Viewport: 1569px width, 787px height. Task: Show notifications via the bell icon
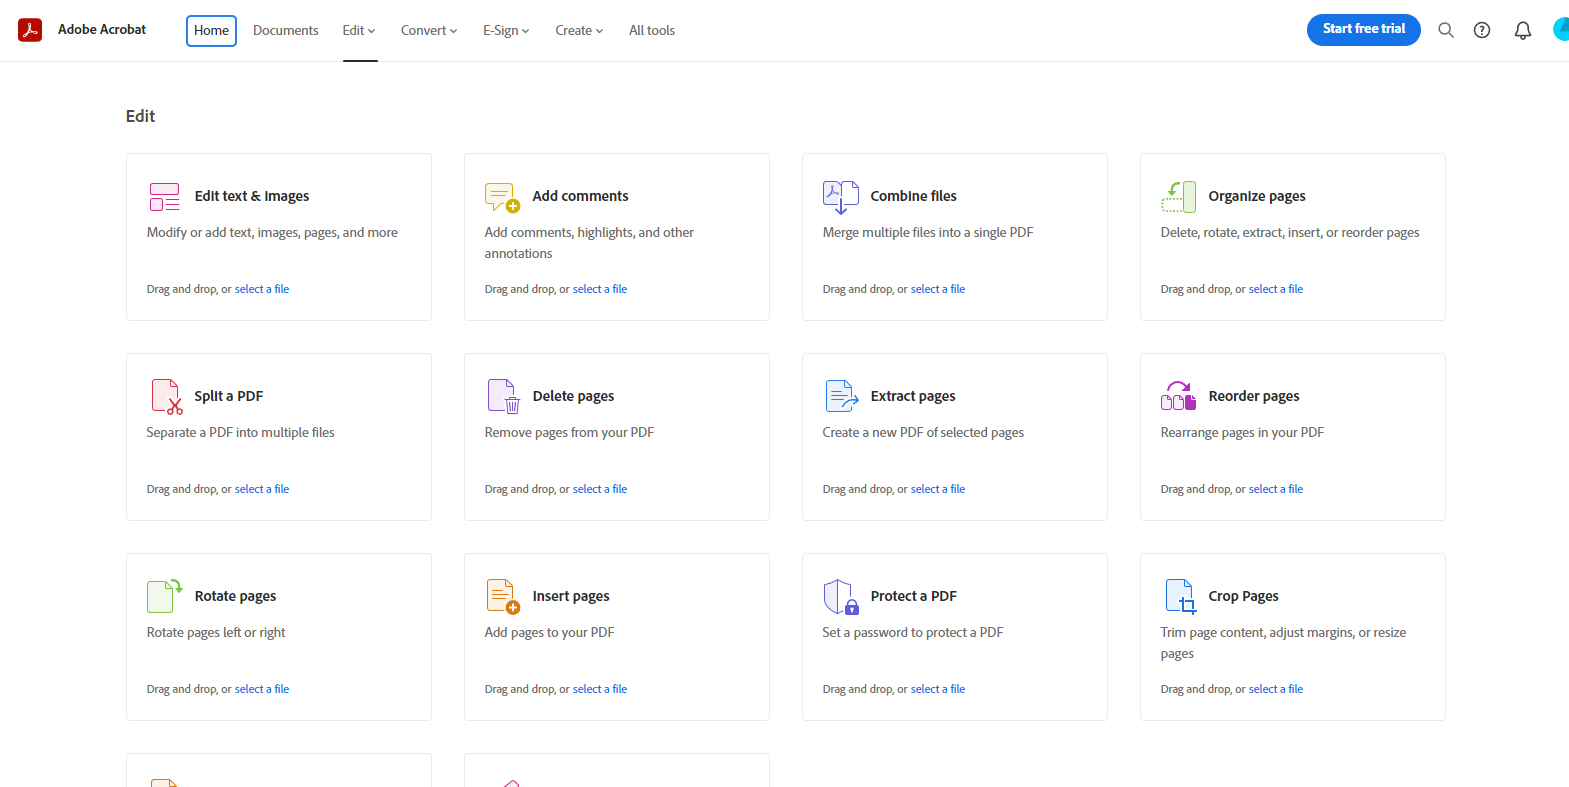pyautogui.click(x=1522, y=30)
